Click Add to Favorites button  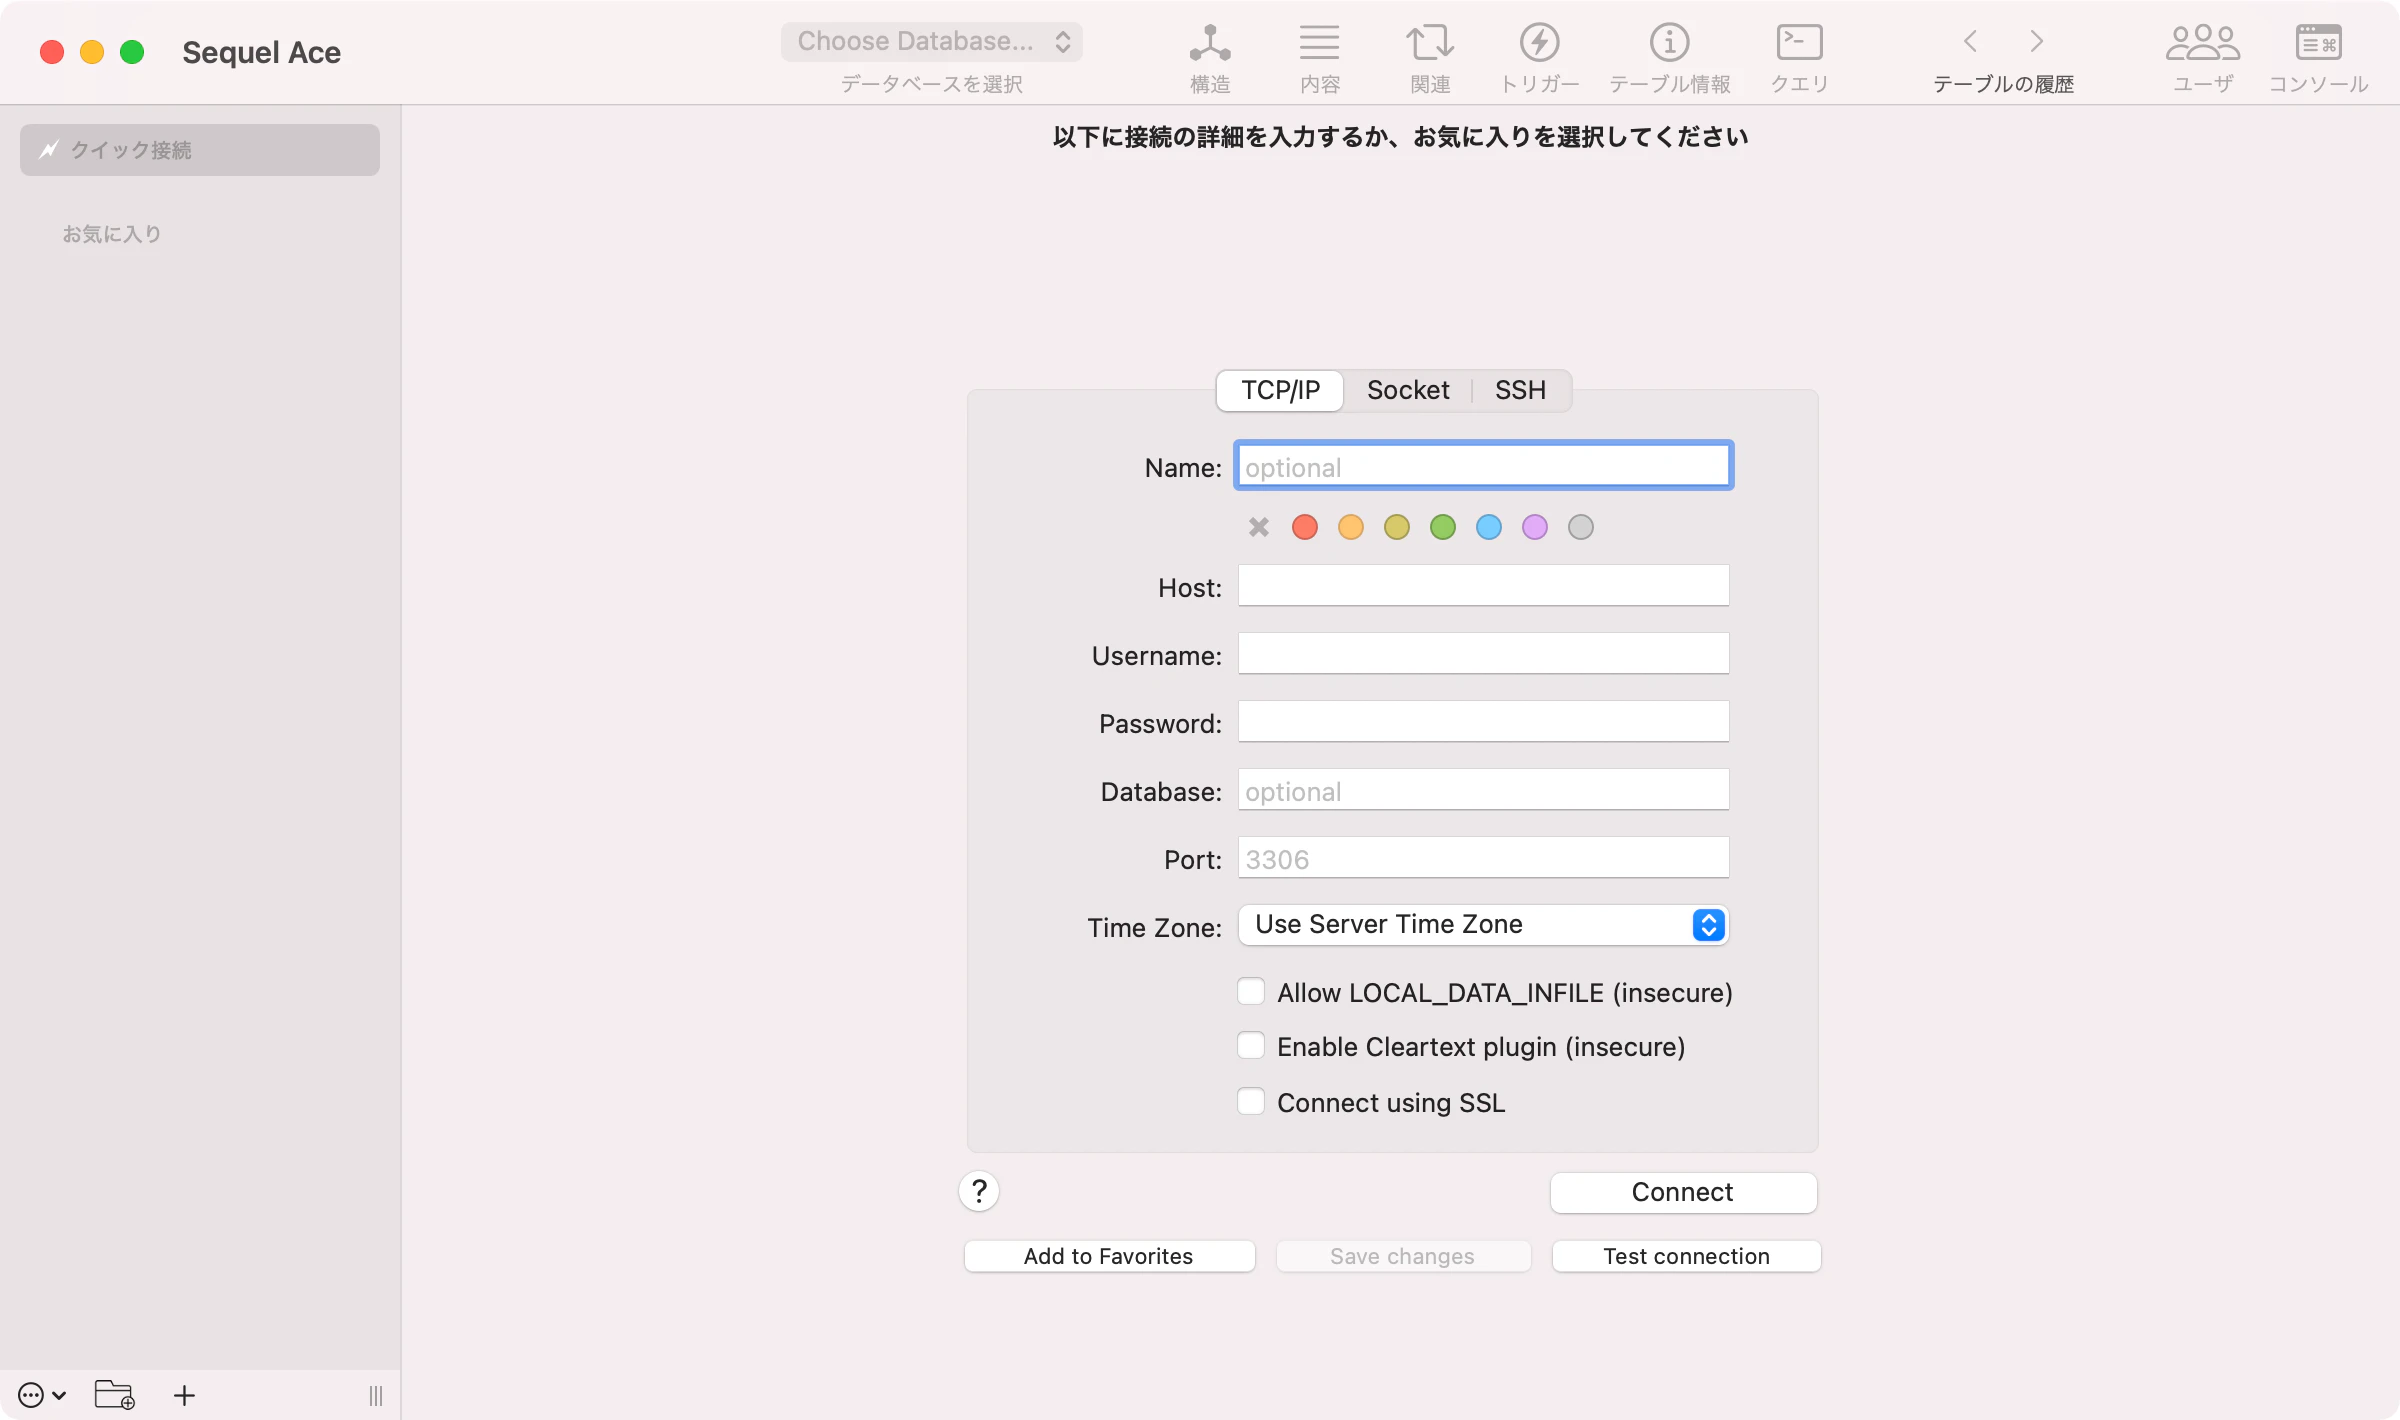point(1109,1256)
